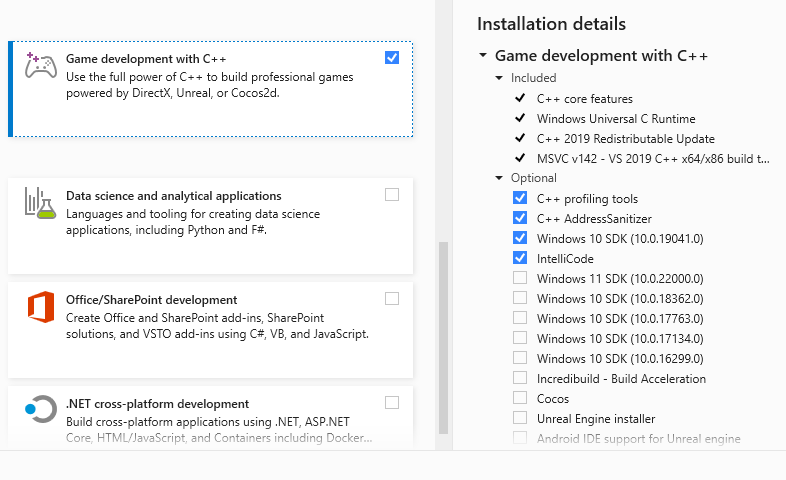The height and width of the screenshot is (480, 786).
Task: Enable Windows 10 SDK (10.0.16299.0)
Action: tap(520, 358)
